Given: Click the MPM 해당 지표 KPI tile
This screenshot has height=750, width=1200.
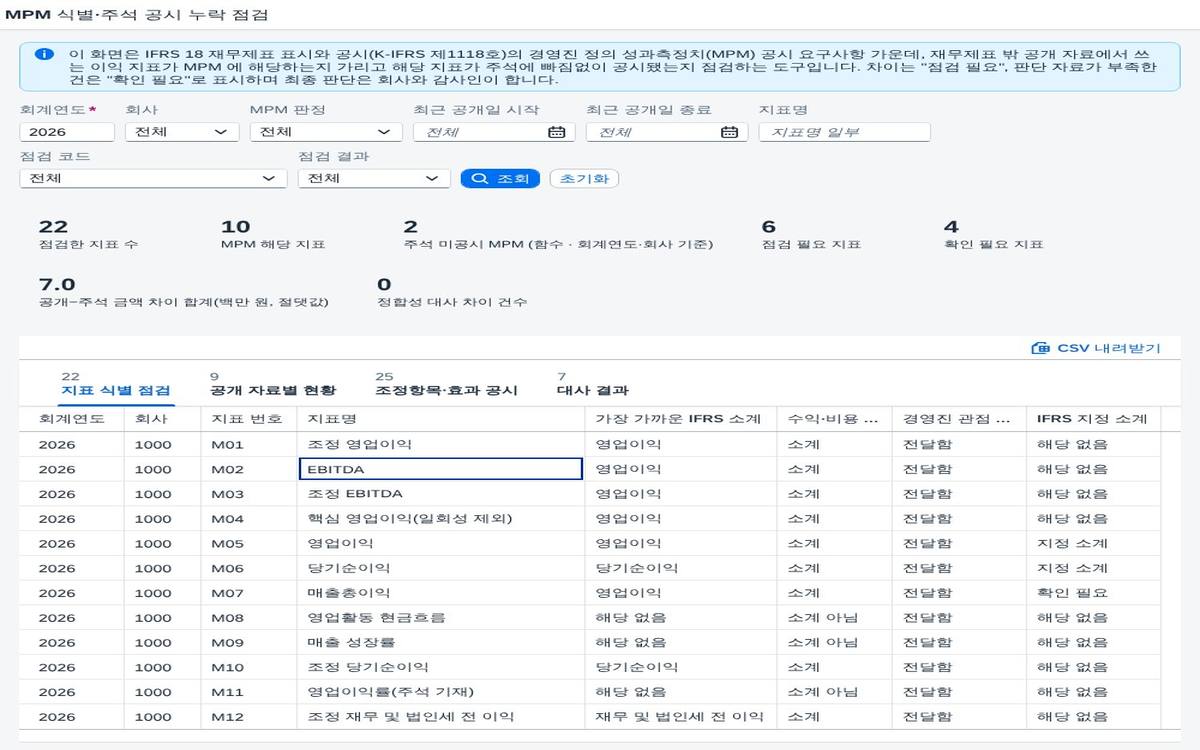Looking at the screenshot, I should [x=273, y=235].
